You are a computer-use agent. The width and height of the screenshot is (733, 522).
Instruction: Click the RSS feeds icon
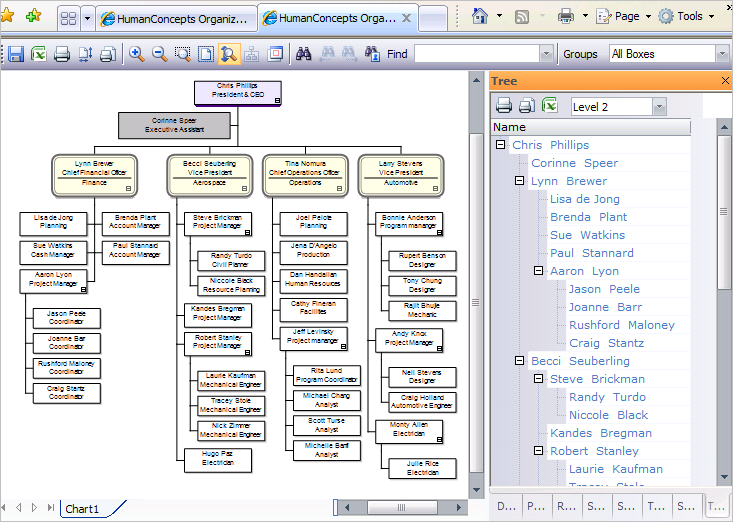pyautogui.click(x=522, y=17)
